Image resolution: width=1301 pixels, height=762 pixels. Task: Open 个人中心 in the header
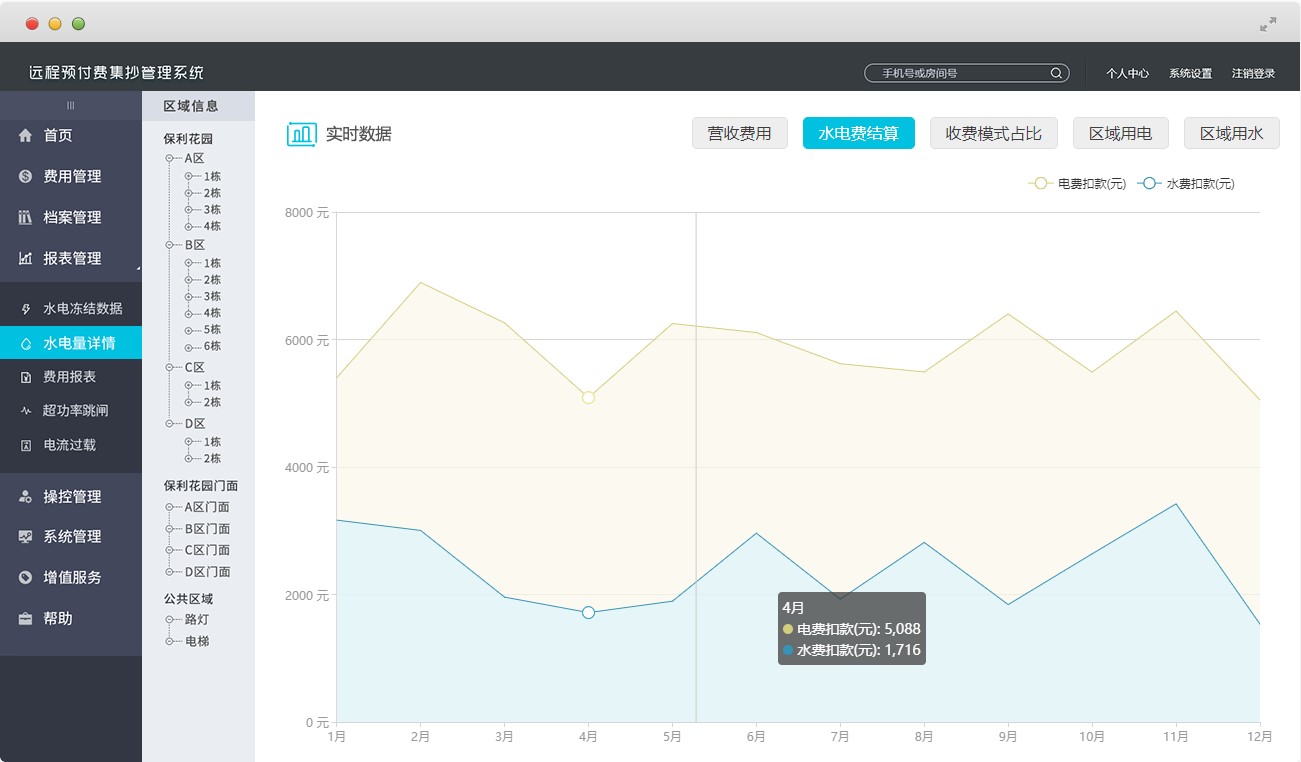coord(1127,73)
